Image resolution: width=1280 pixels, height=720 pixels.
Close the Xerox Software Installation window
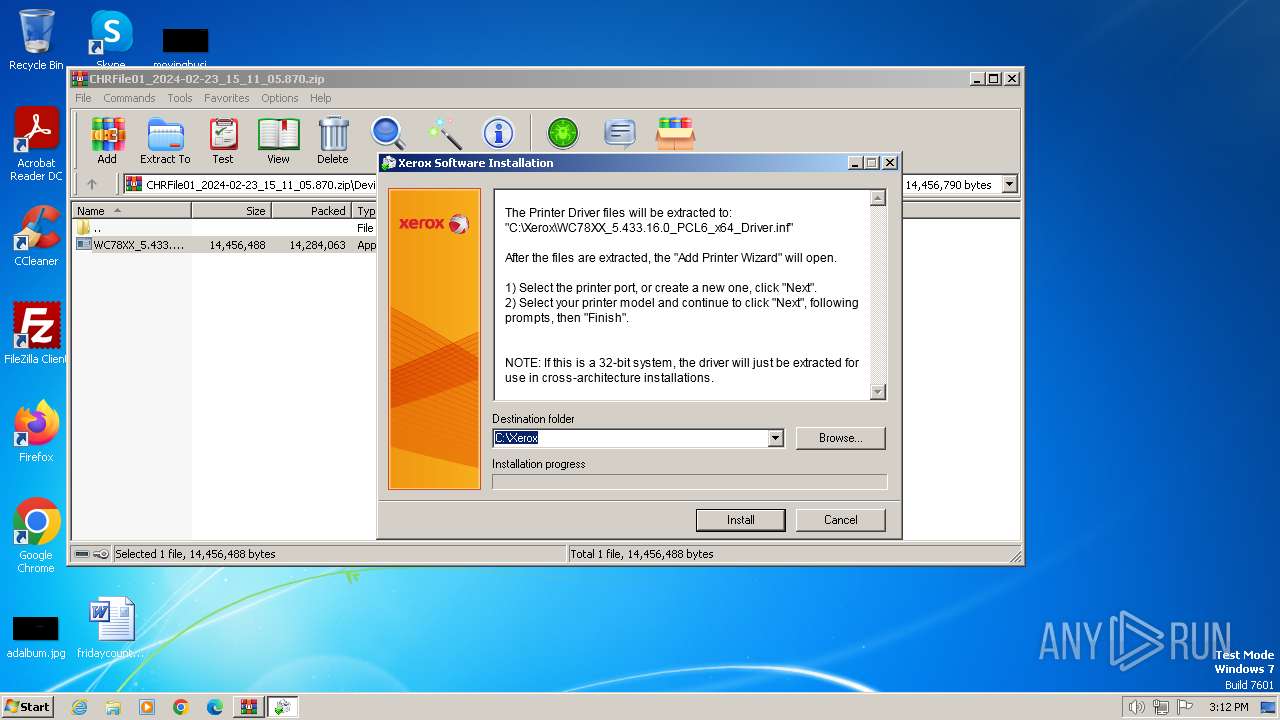(x=889, y=163)
